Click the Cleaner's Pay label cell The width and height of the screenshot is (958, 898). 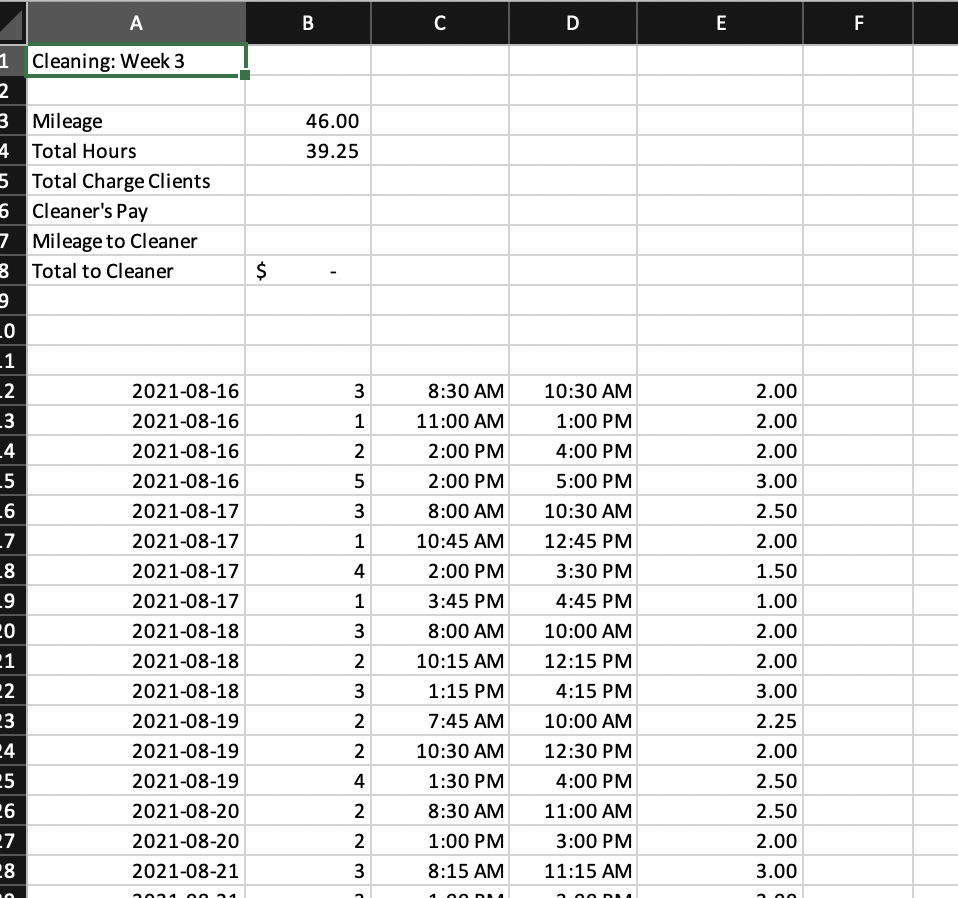pos(136,211)
